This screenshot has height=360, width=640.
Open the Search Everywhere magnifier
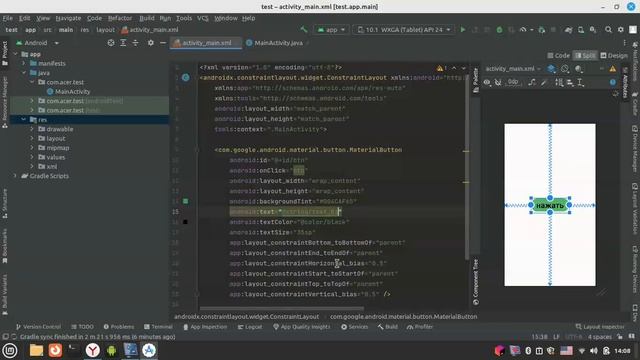tap(608, 30)
